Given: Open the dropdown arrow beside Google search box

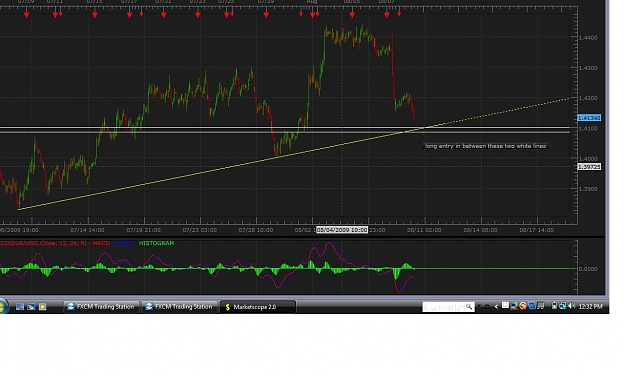Looking at the screenshot, I should pyautogui.click(x=479, y=306).
